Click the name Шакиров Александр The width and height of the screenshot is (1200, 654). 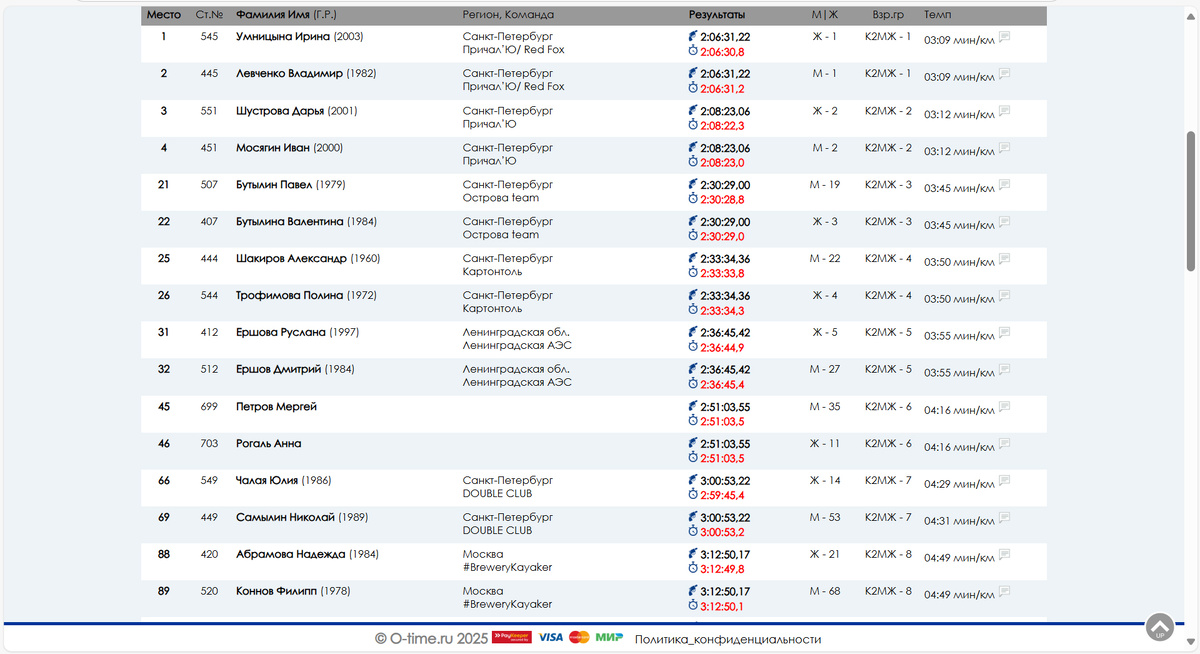point(291,258)
